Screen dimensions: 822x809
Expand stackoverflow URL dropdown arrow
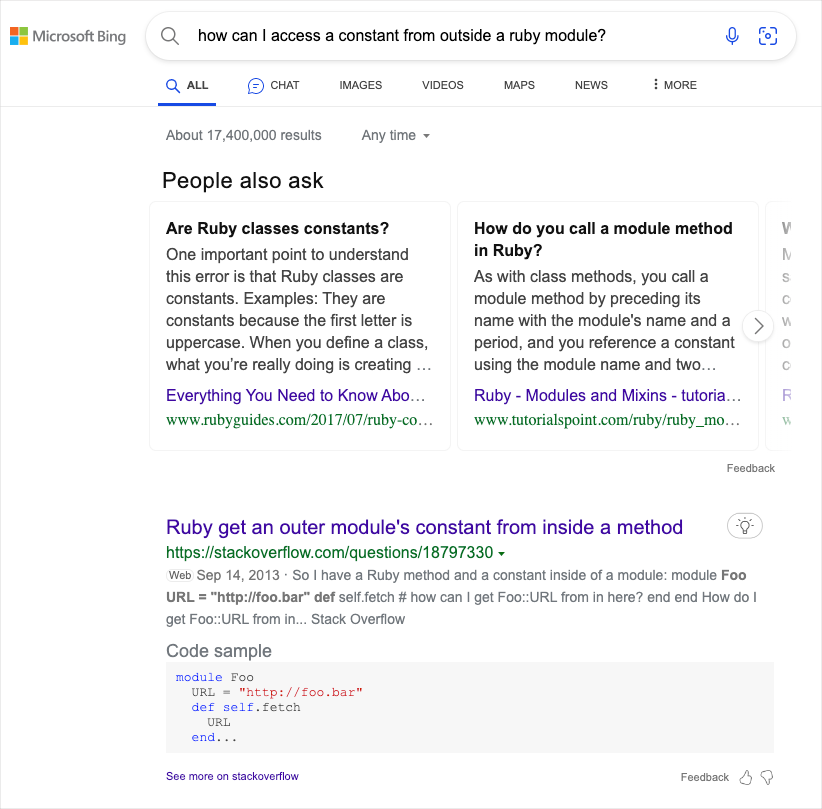502,554
